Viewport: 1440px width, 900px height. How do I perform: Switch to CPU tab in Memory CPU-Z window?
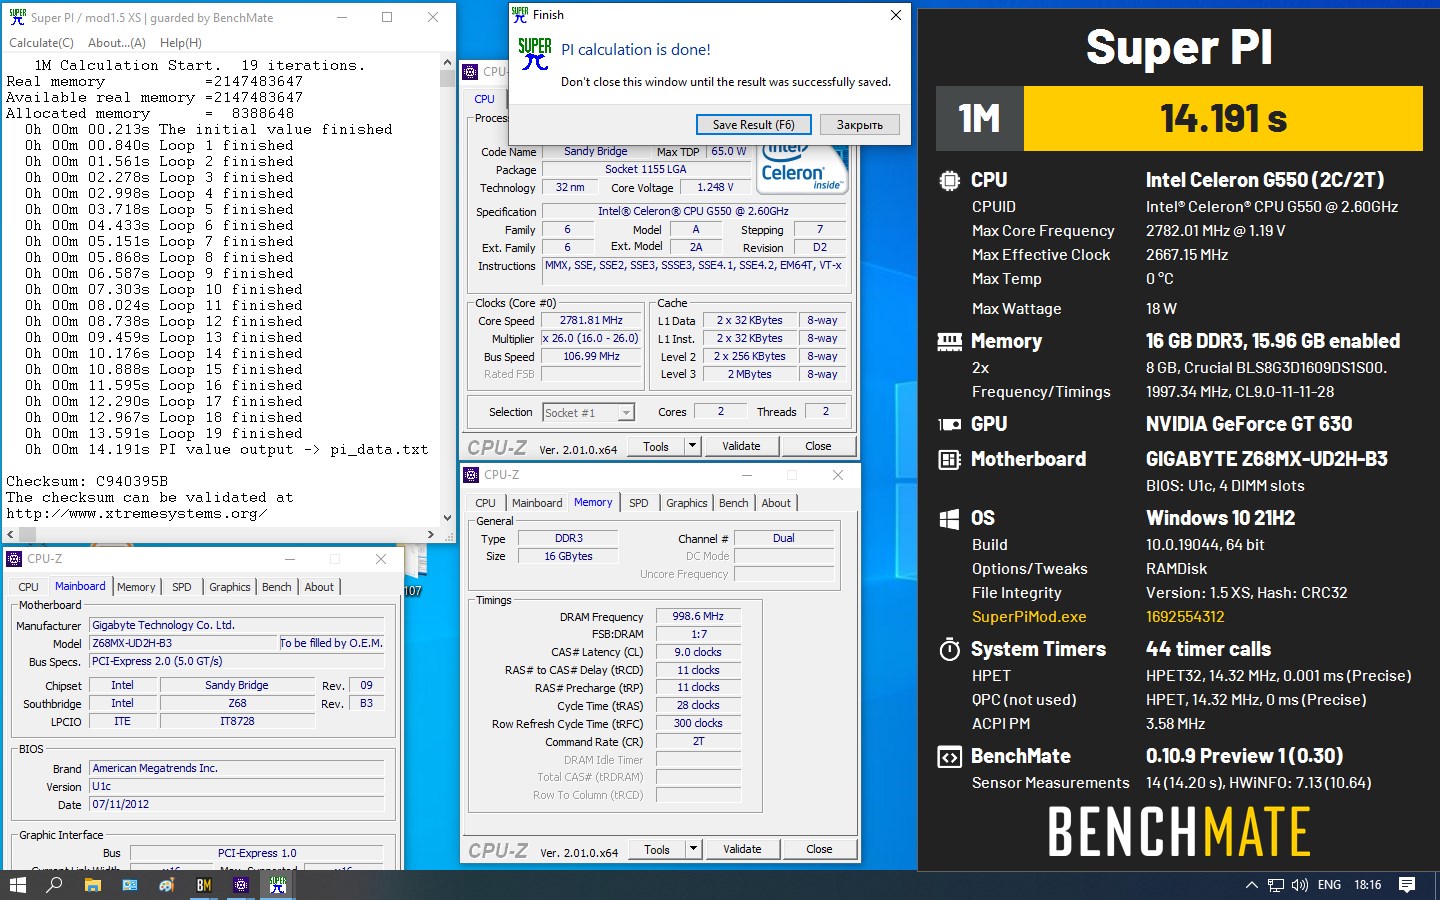click(x=486, y=503)
